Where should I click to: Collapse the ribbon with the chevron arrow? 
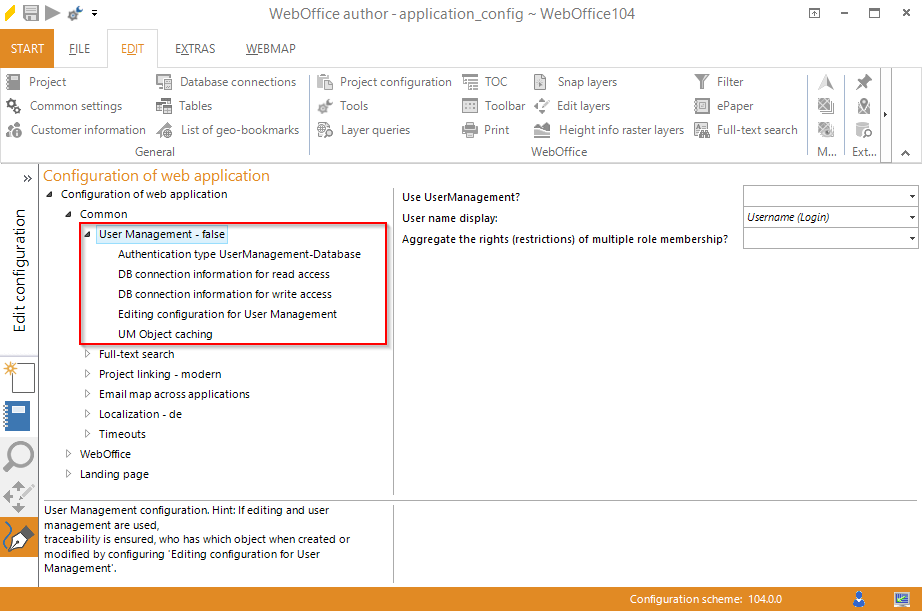905,152
